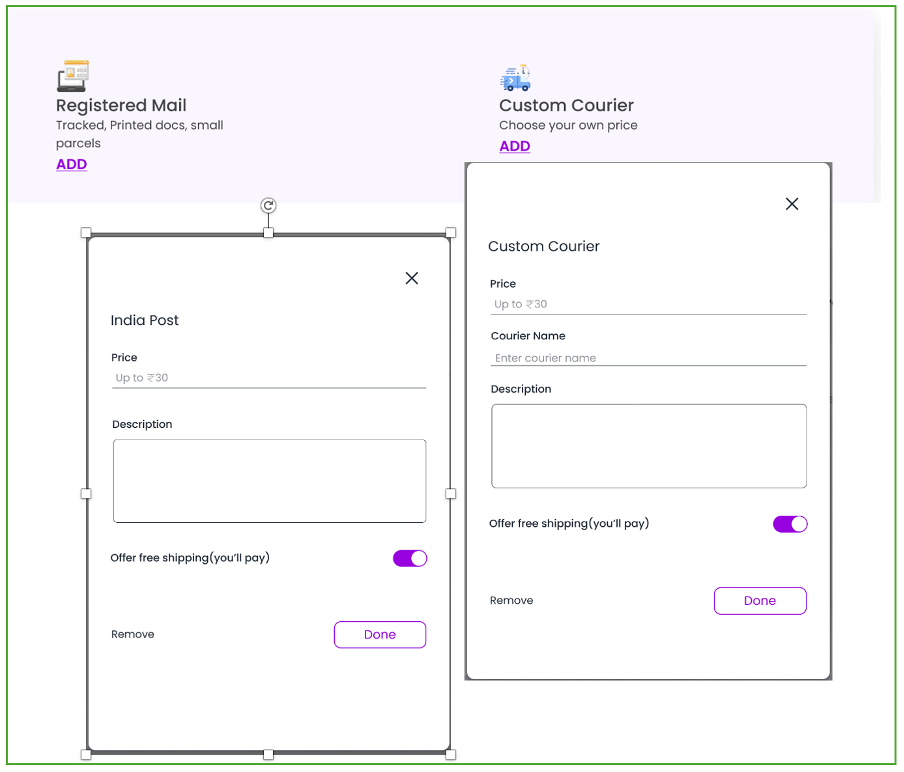Click Done in Custom Courier dialog
The height and width of the screenshot is (772, 904).
760,601
